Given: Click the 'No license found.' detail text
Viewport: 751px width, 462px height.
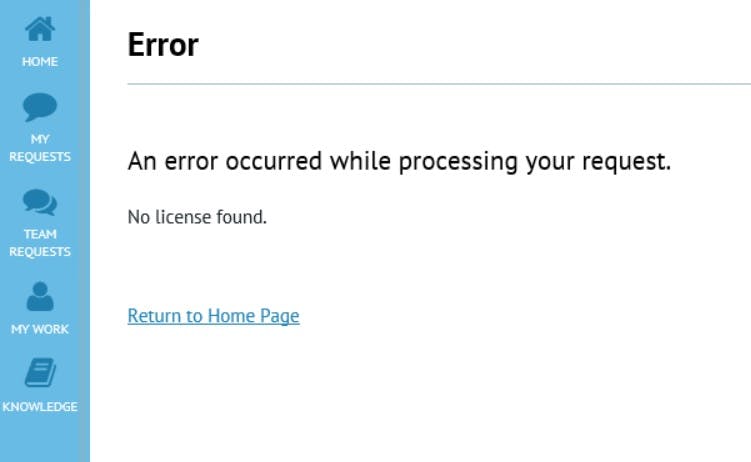Looking at the screenshot, I should click(197, 217).
